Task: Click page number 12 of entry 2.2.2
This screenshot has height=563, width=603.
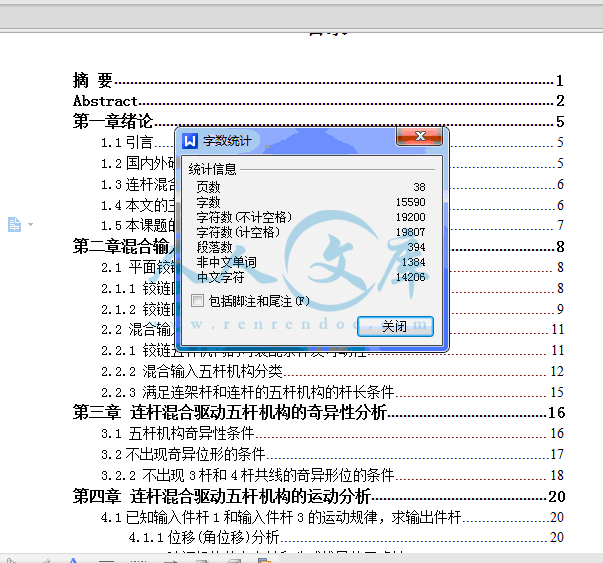Action: click(x=557, y=371)
